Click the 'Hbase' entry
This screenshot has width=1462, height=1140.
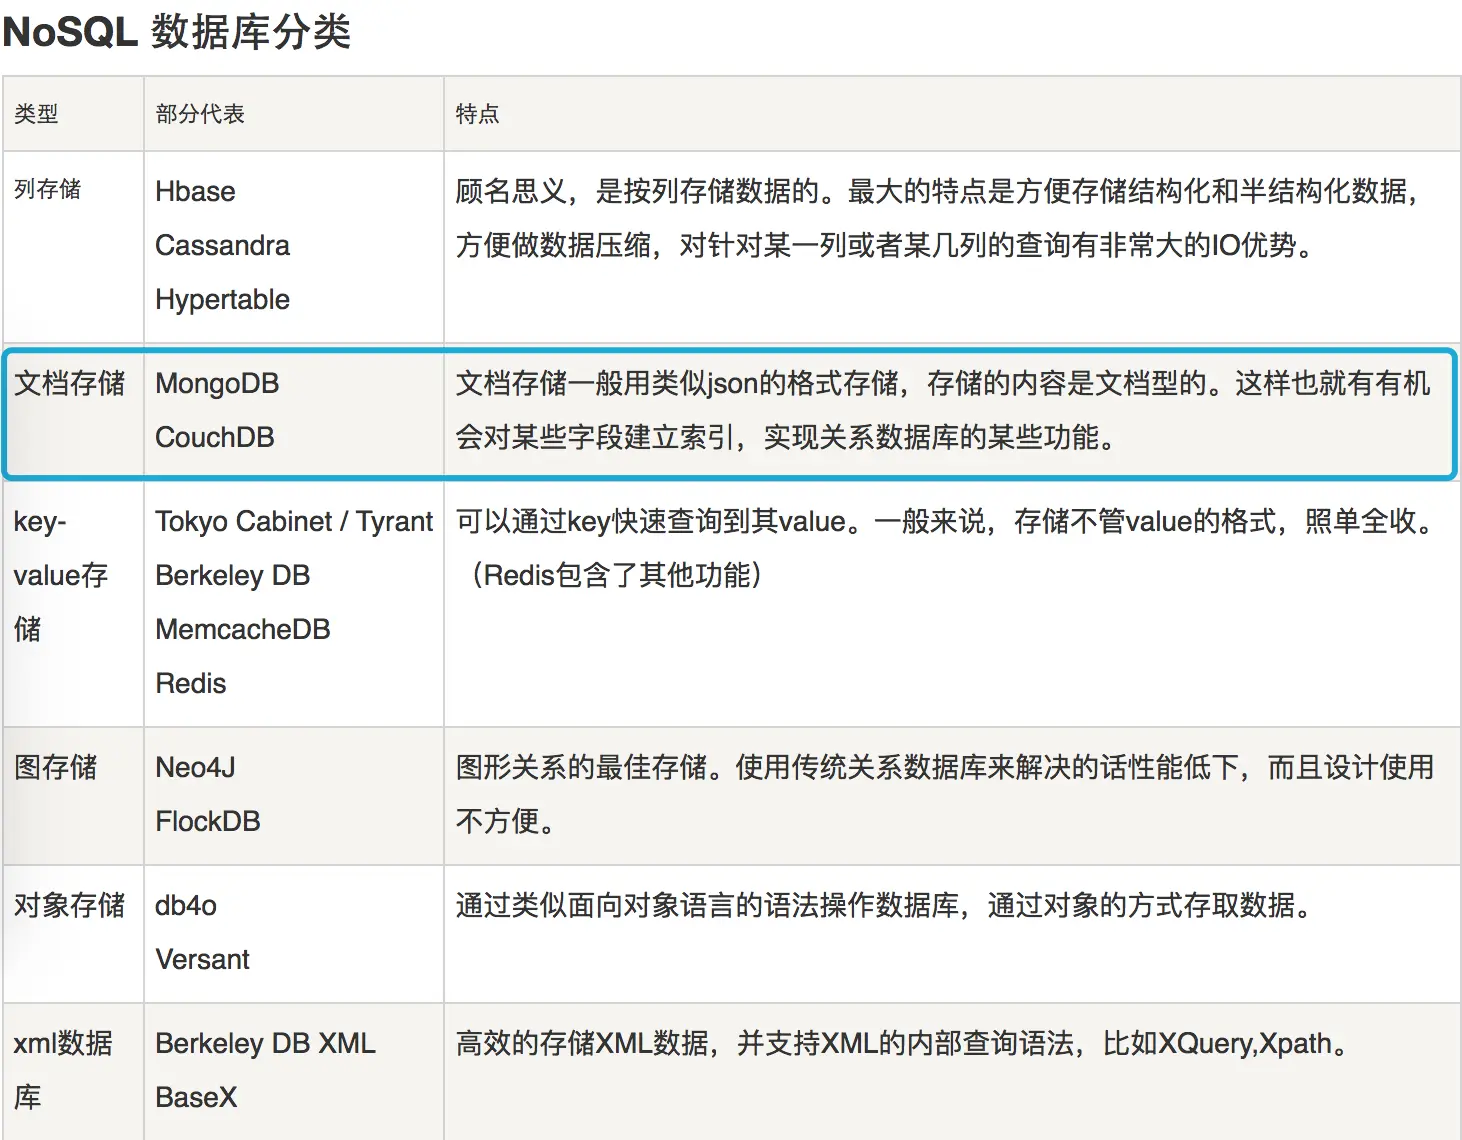coord(195,191)
